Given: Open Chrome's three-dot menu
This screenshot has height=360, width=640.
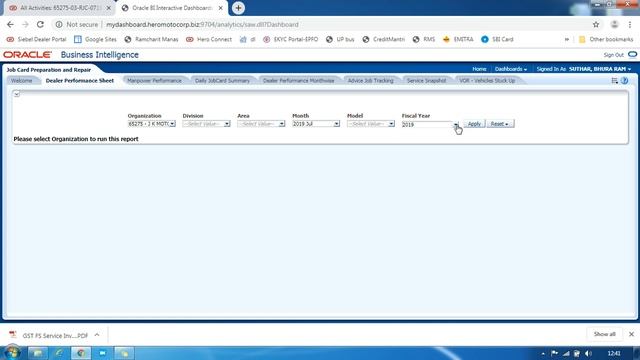Looking at the screenshot, I should tap(630, 24).
